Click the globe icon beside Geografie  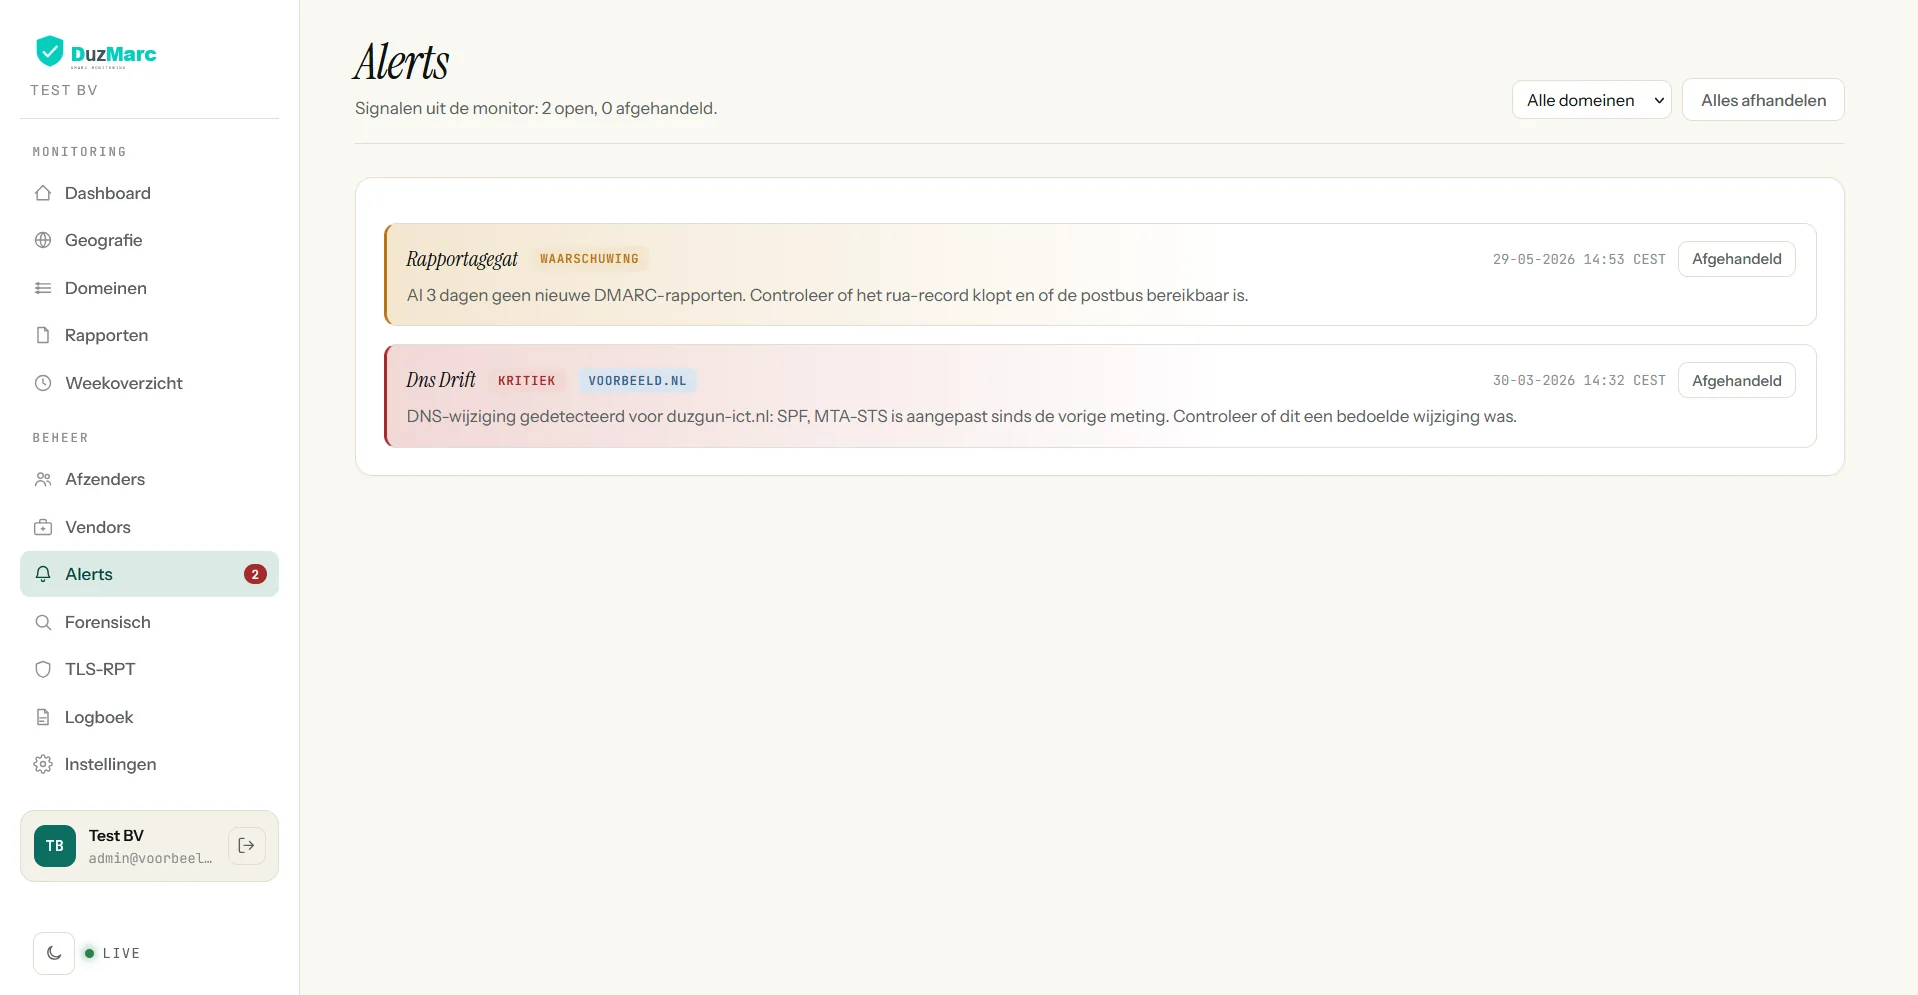pyautogui.click(x=43, y=240)
